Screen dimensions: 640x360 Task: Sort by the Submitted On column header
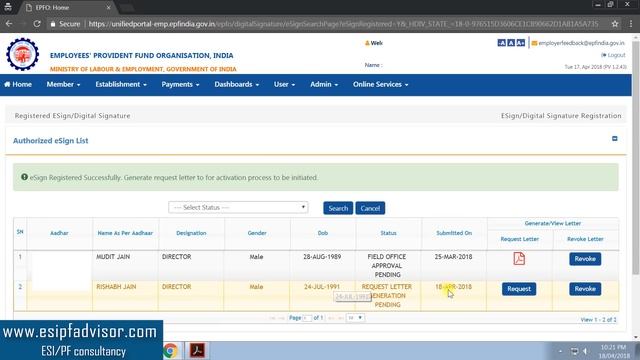pos(454,233)
